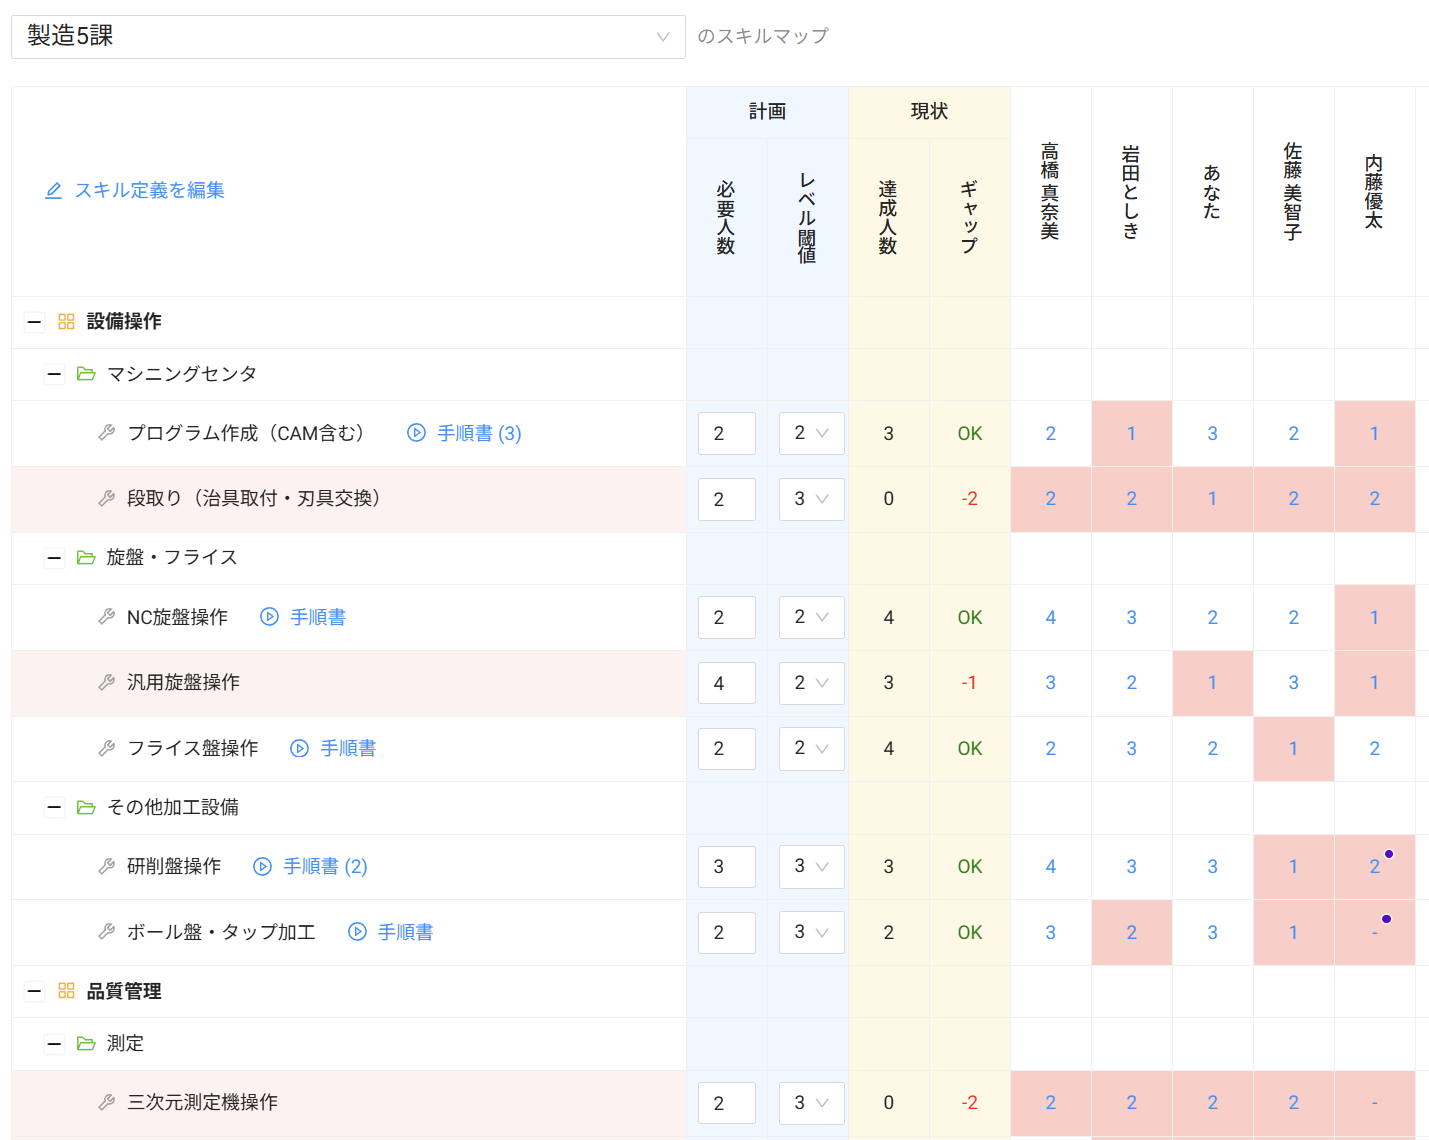Collapse the 測定 group under 品質管理

(54, 1043)
